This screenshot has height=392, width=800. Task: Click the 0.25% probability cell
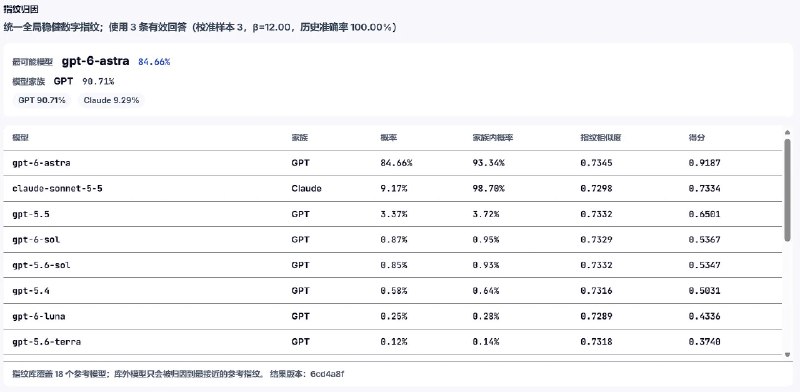click(x=394, y=316)
